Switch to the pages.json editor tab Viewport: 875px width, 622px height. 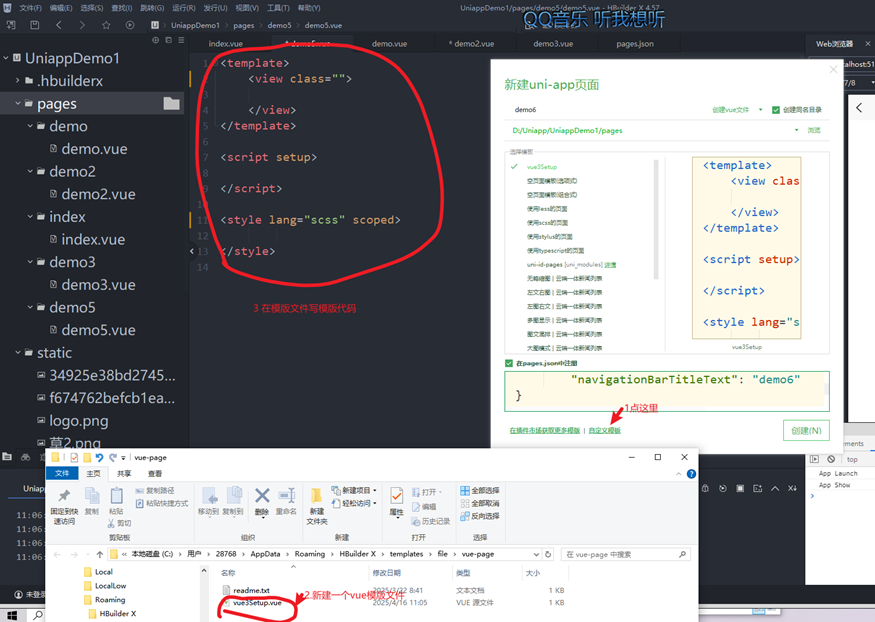click(635, 44)
